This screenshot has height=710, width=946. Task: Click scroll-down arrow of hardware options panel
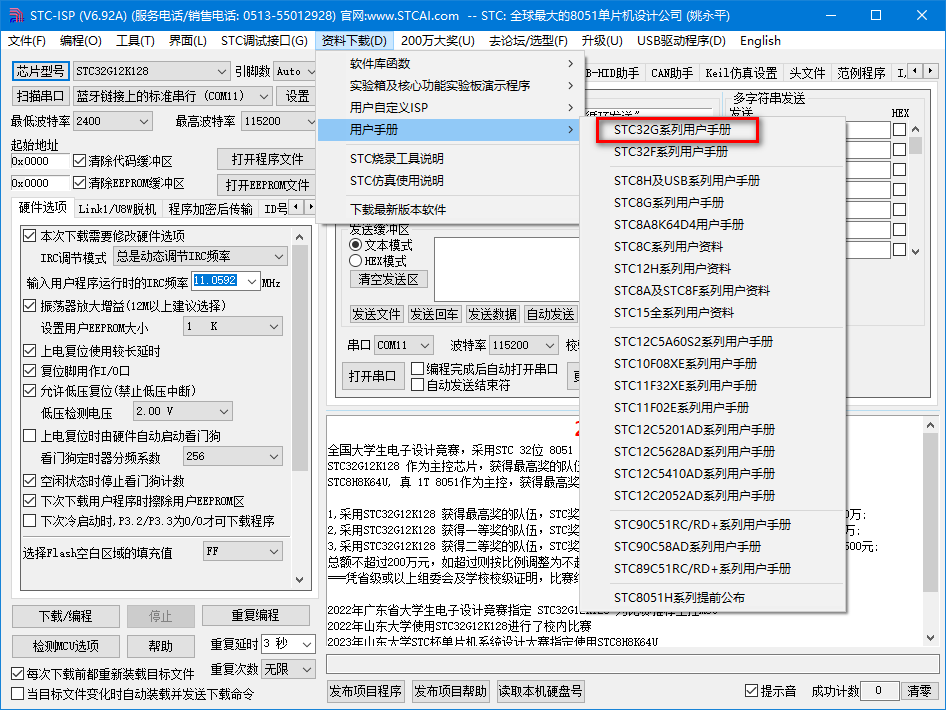(x=300, y=580)
